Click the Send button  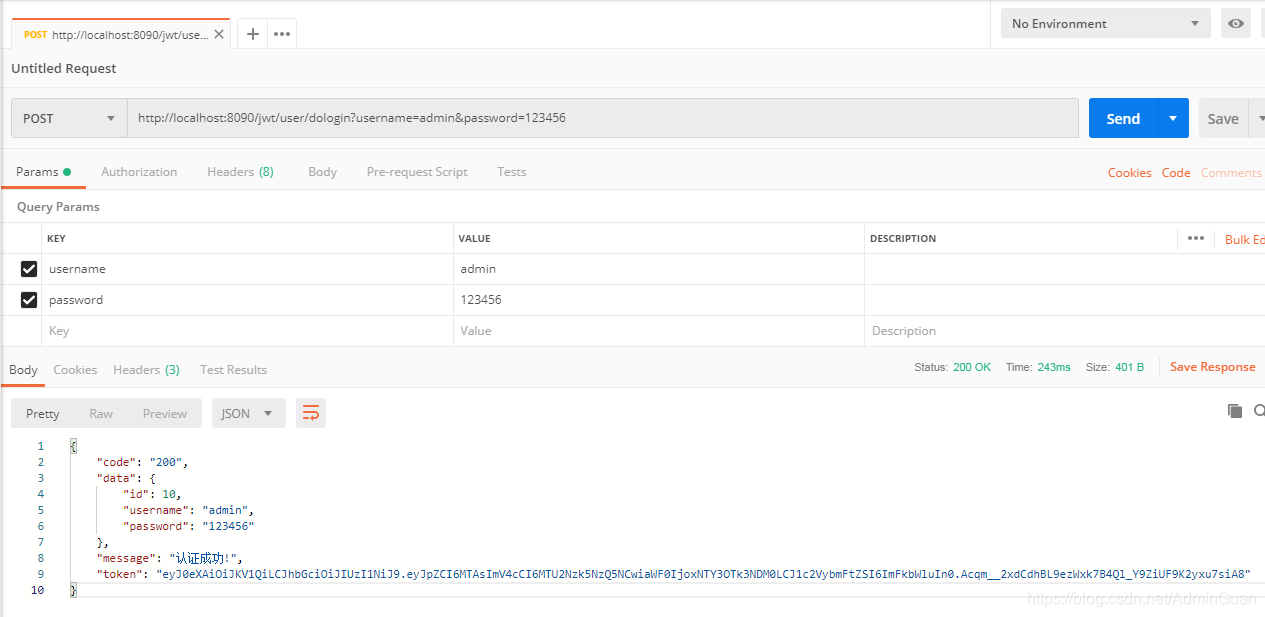(1122, 118)
